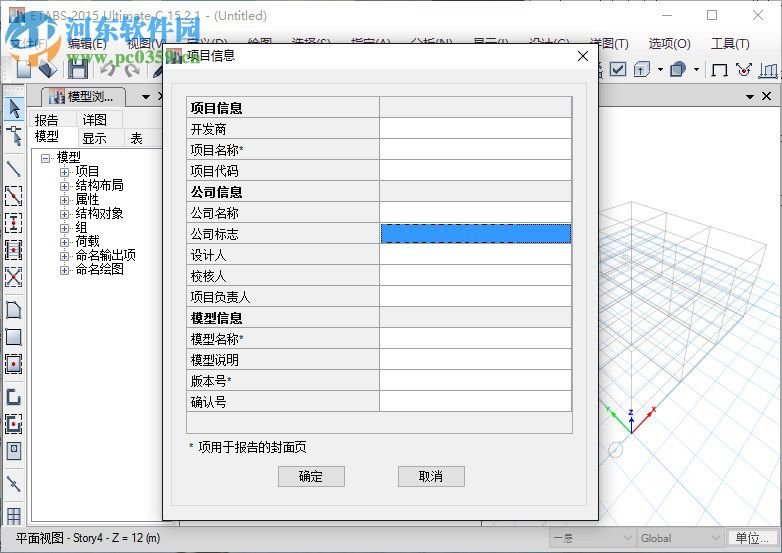This screenshot has width=782, height=553.
Task: Activate the reshape object pointer tool
Action: click(x=13, y=136)
